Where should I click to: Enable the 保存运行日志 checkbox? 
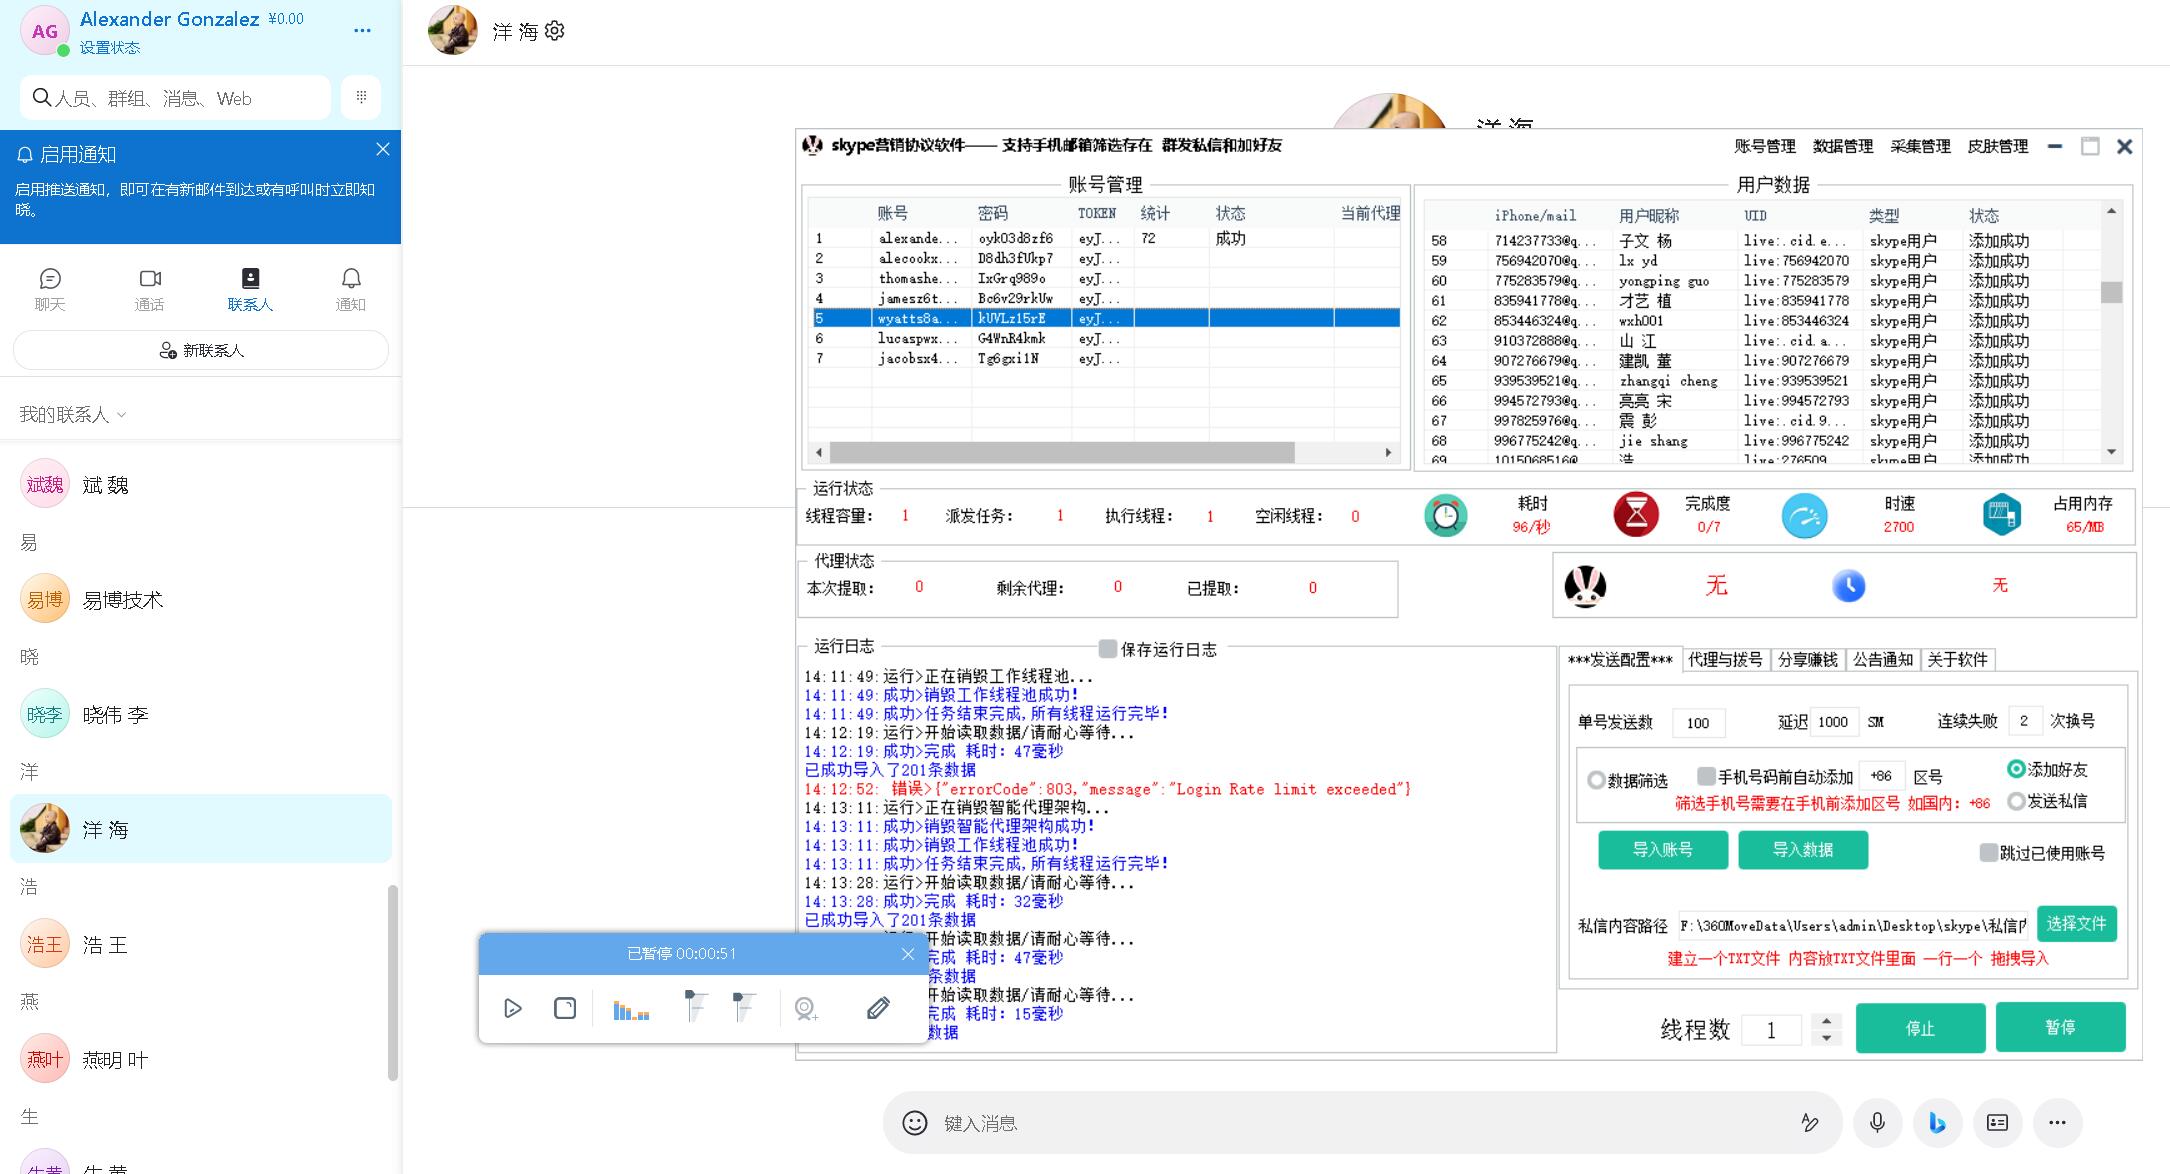(1107, 649)
